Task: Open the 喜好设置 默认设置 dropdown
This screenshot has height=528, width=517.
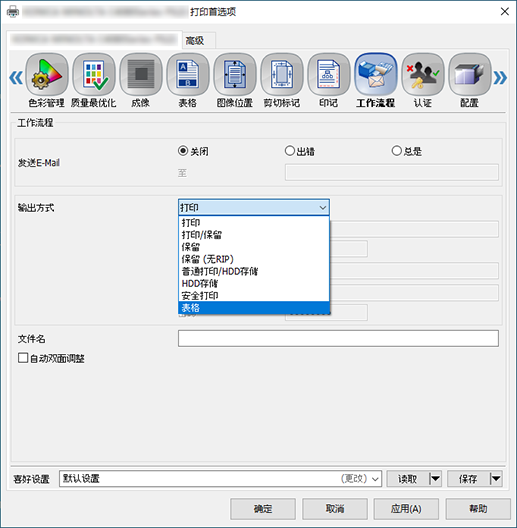Action: point(220,478)
